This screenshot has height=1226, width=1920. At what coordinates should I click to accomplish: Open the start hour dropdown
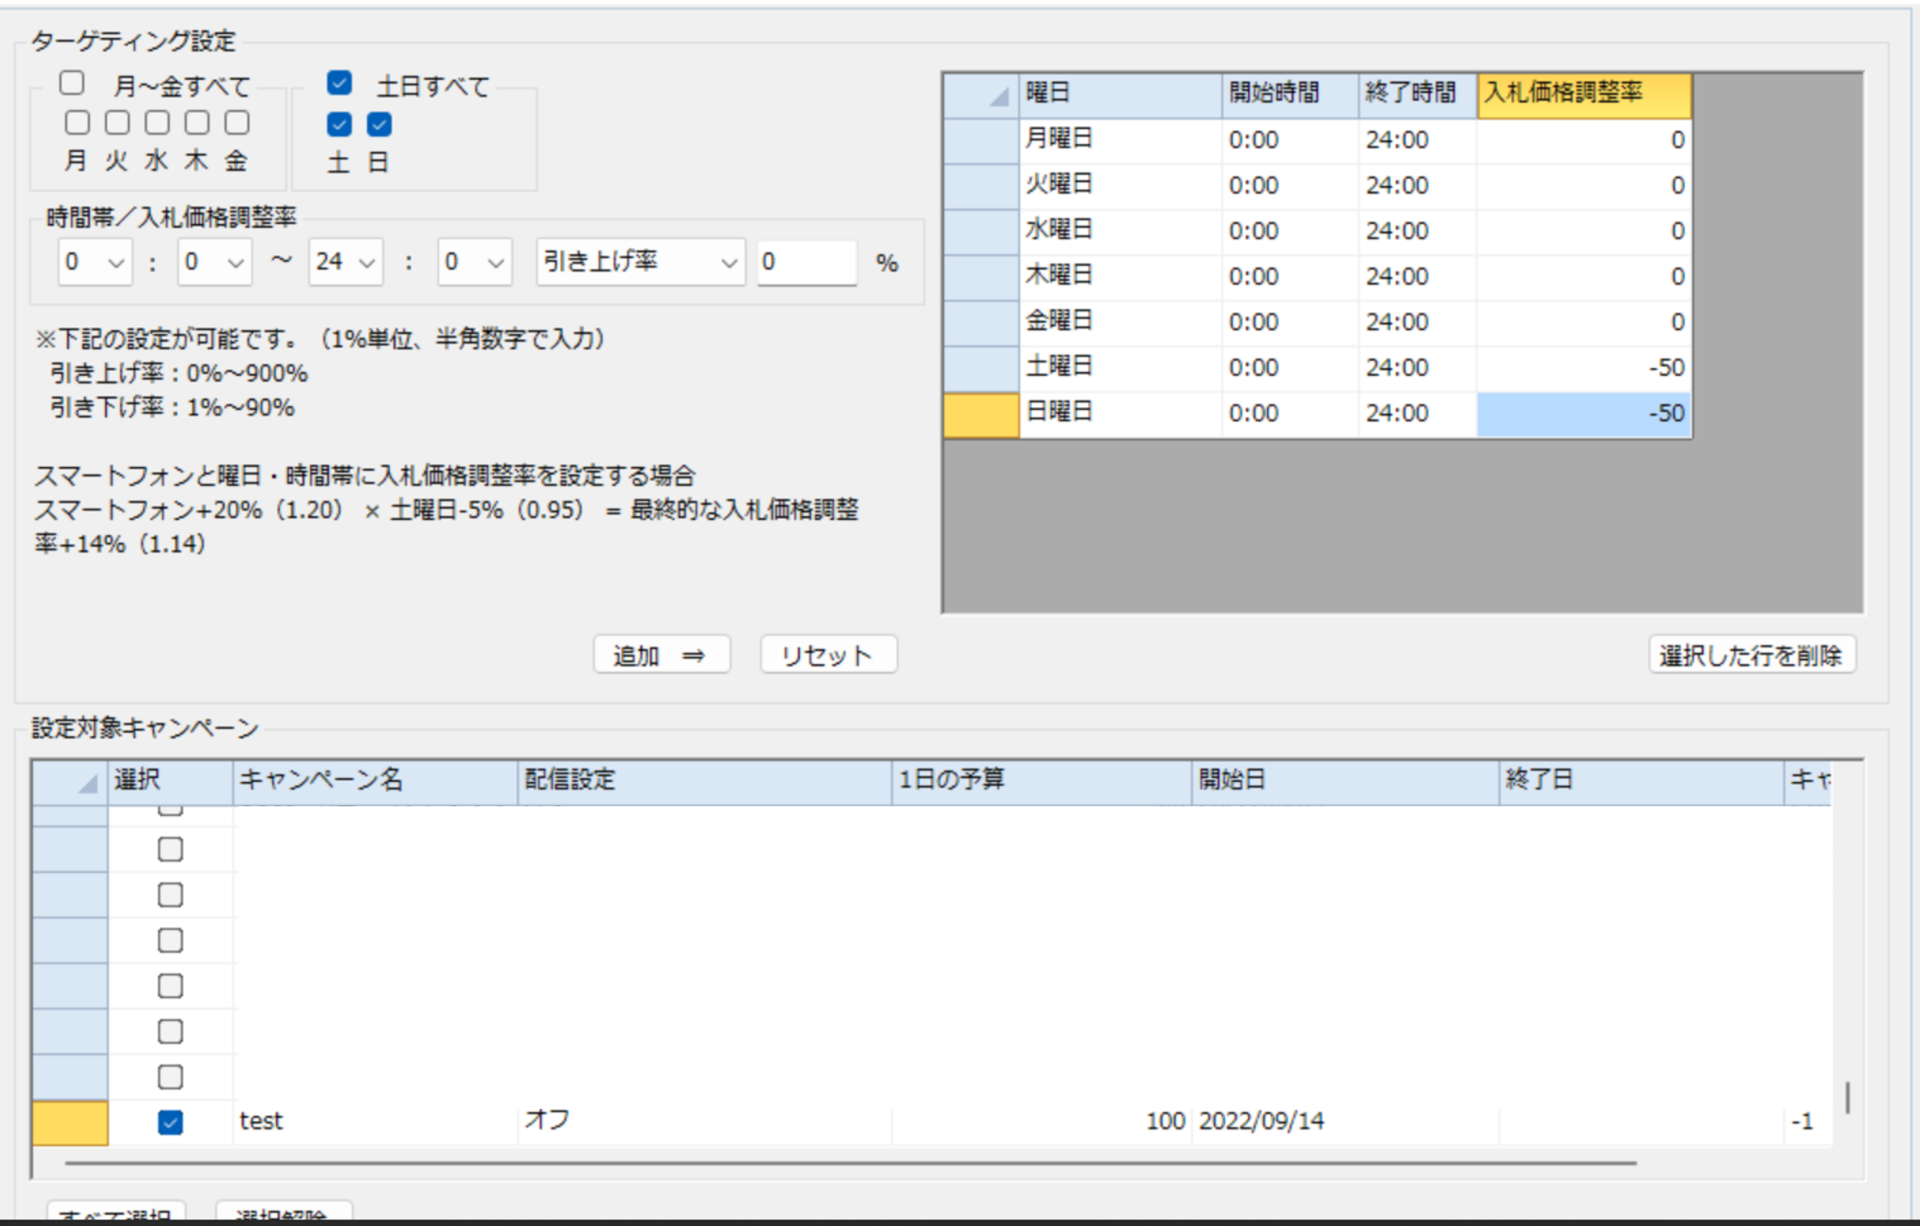pyautogui.click(x=95, y=262)
